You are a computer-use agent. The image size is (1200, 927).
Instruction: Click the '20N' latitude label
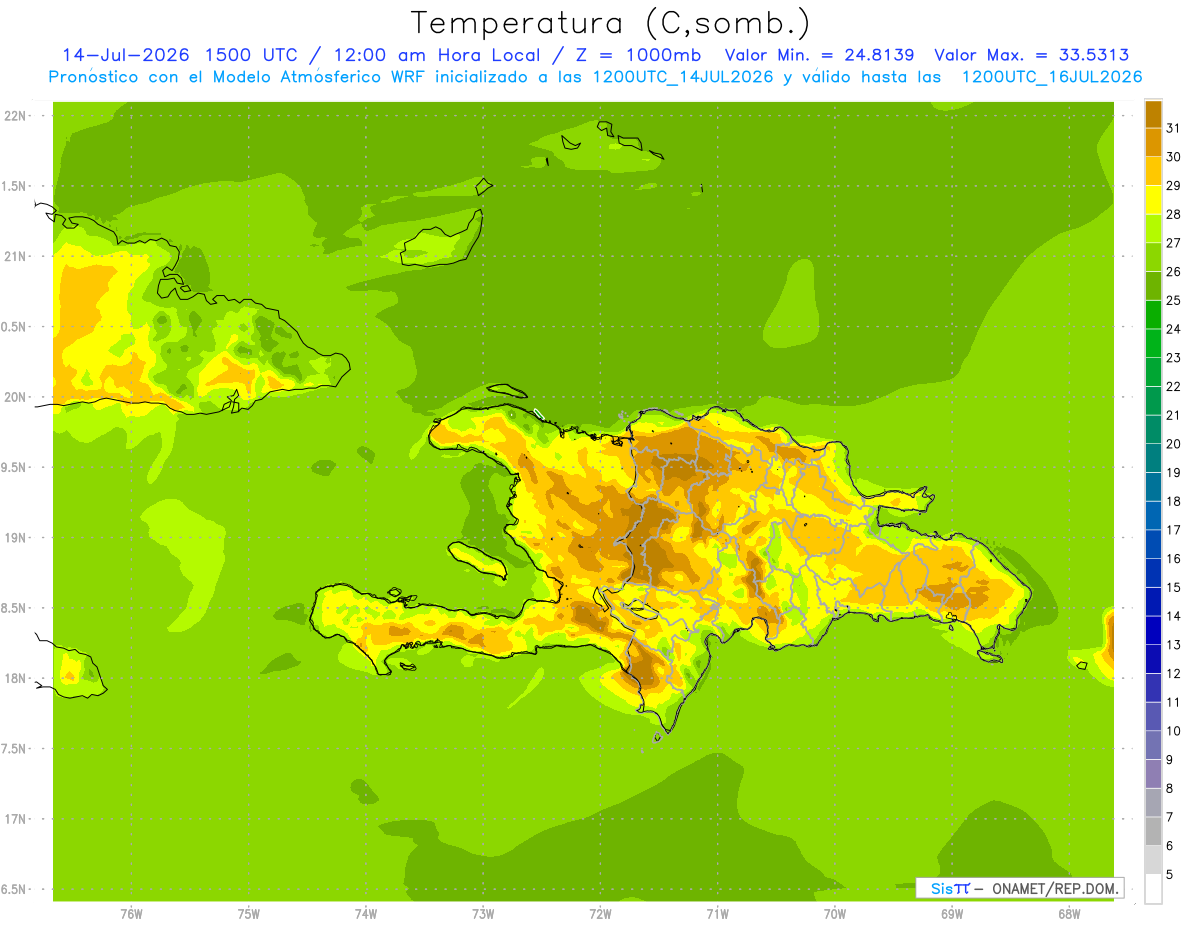tap(16, 397)
